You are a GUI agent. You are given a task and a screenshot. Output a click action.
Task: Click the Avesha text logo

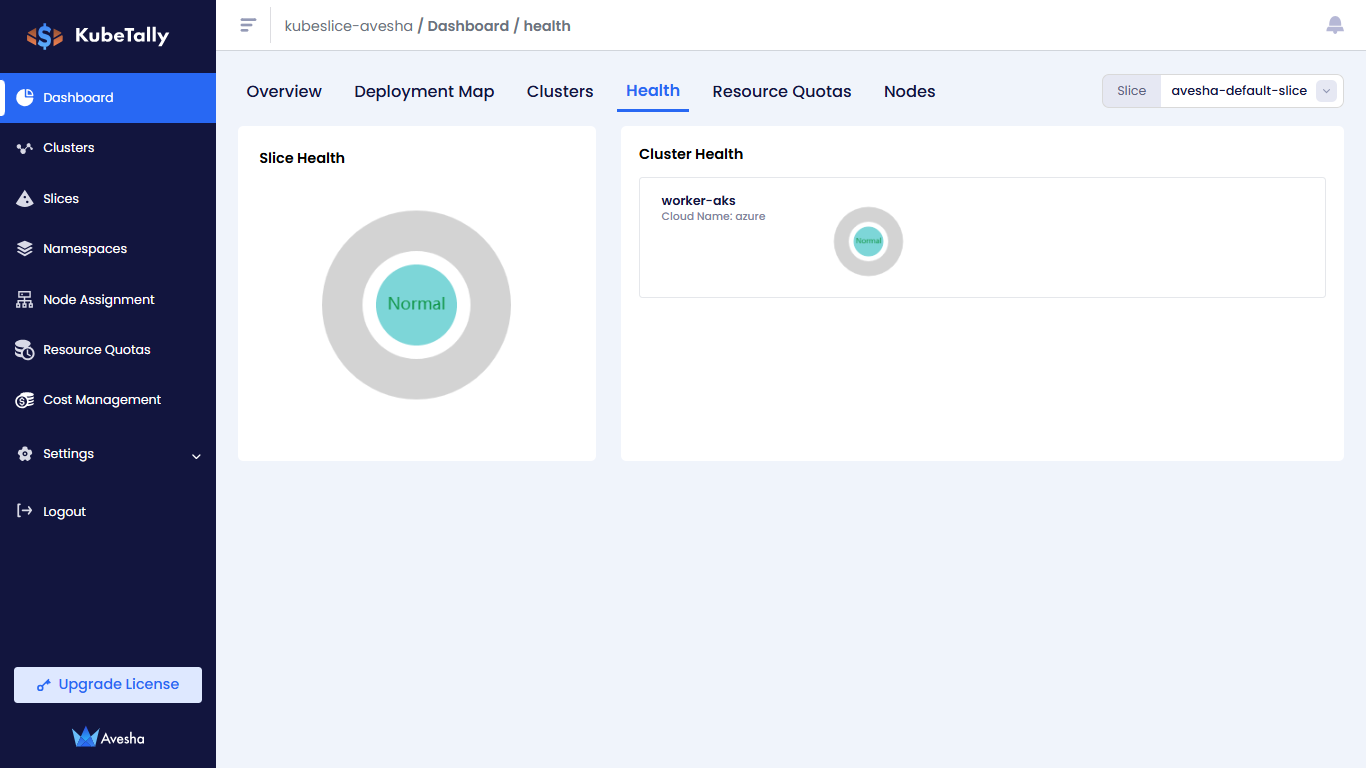[123, 739]
